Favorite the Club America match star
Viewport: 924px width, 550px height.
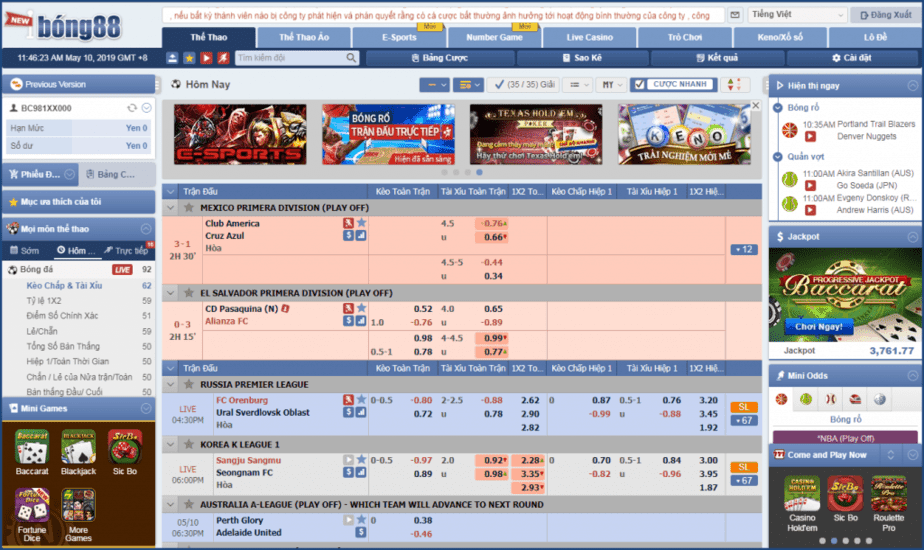click(361, 223)
